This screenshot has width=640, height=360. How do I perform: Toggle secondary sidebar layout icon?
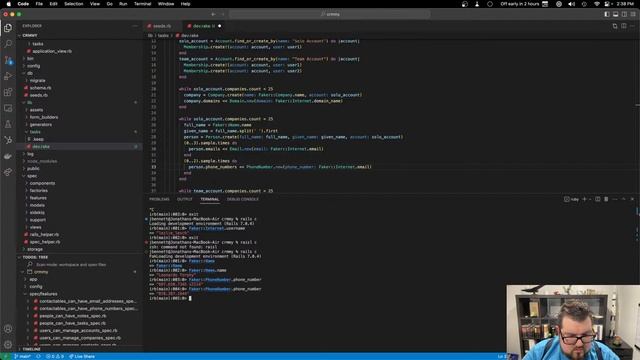[624, 14]
